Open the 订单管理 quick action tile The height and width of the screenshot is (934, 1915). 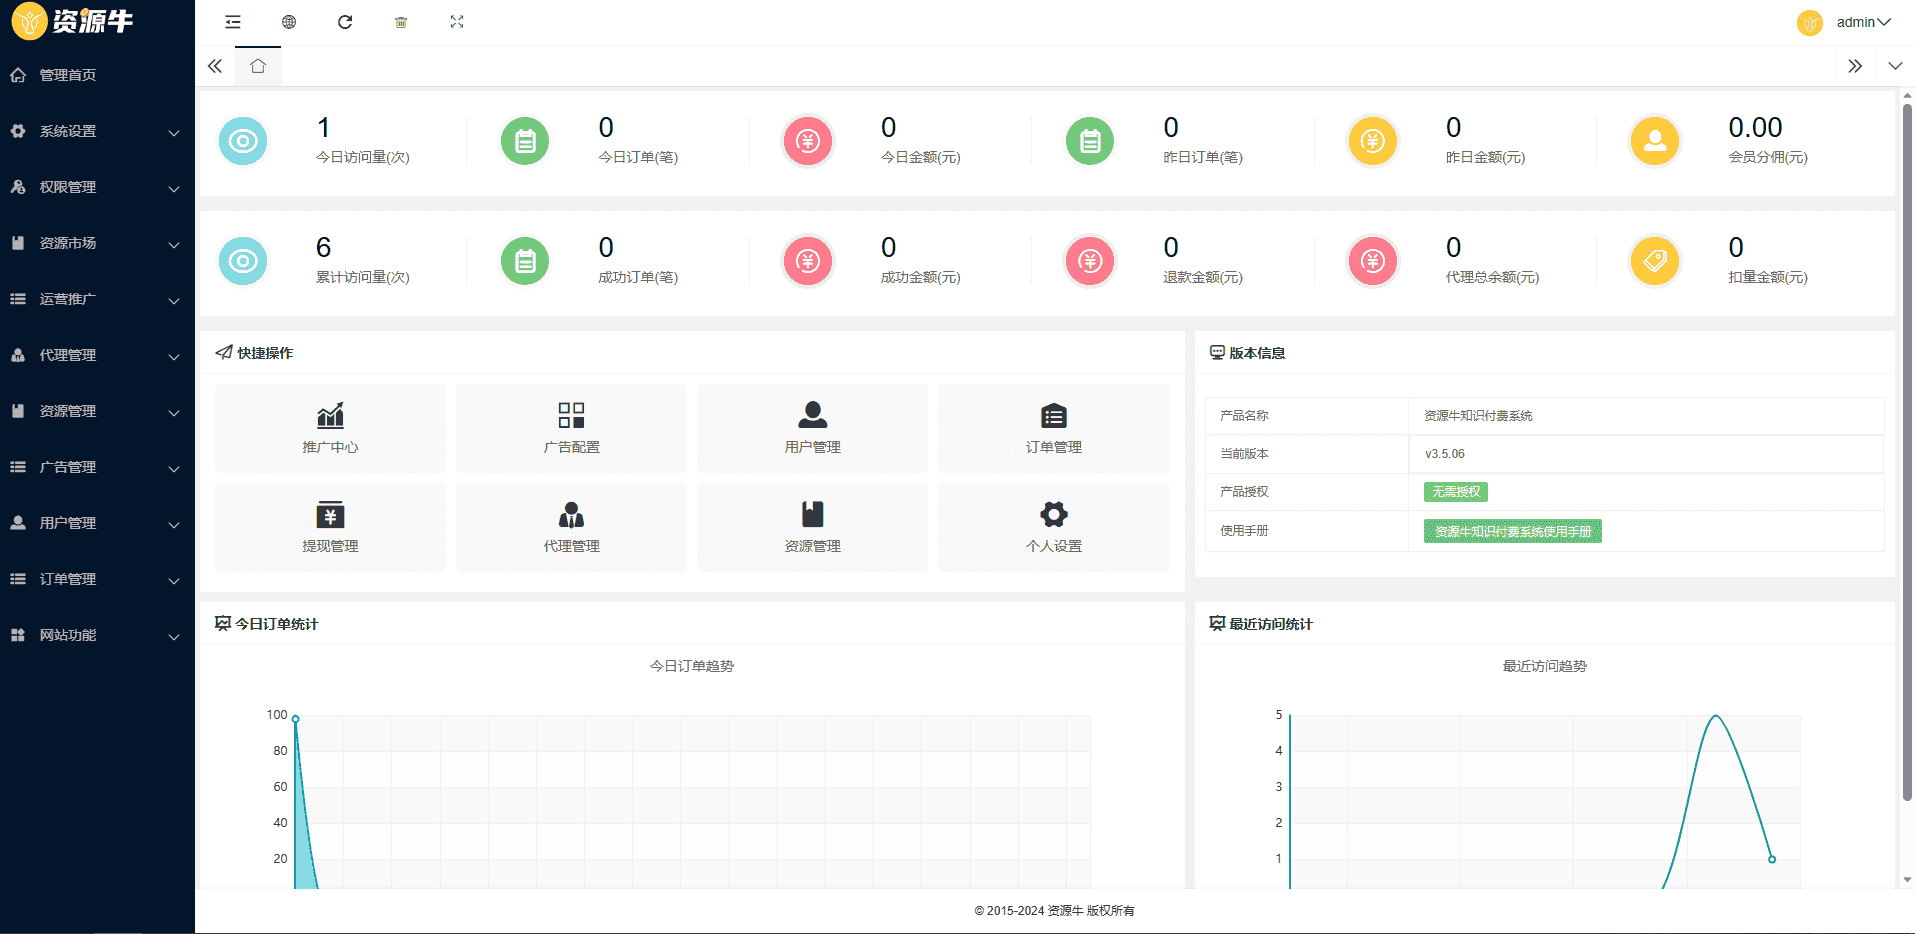click(1053, 428)
